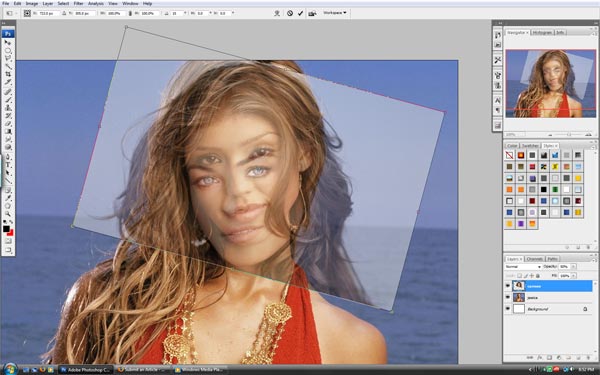Viewport: 600px width, 375px height.
Task: Adjust the Navigator zoom slider
Action: [569, 135]
